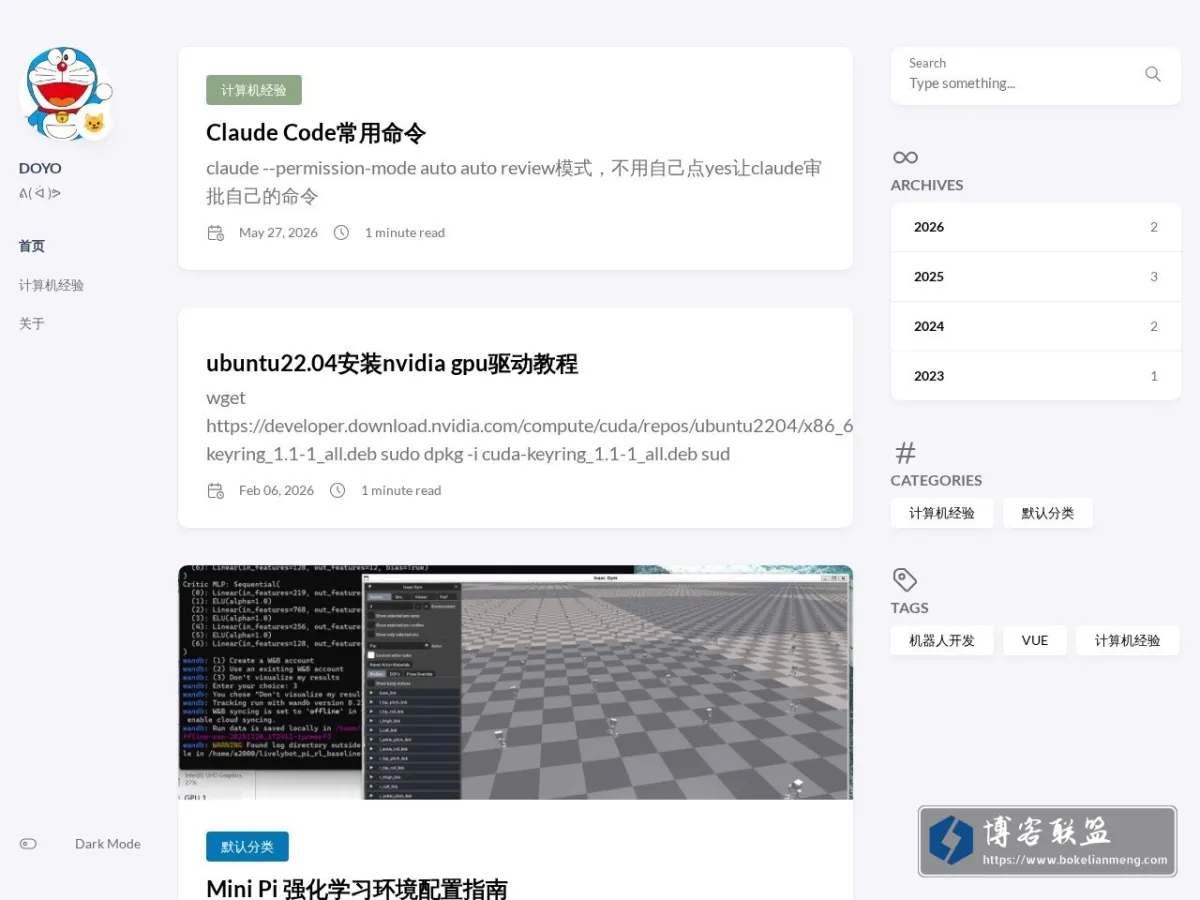The height and width of the screenshot is (900, 1200).
Task: Click the TAGS heading text
Action: (910, 608)
